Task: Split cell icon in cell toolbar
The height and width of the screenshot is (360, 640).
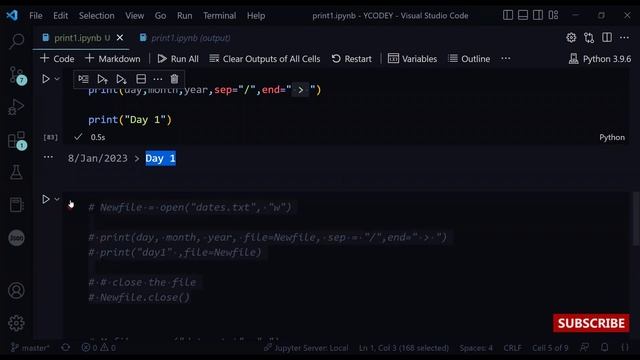Action: click(141, 79)
